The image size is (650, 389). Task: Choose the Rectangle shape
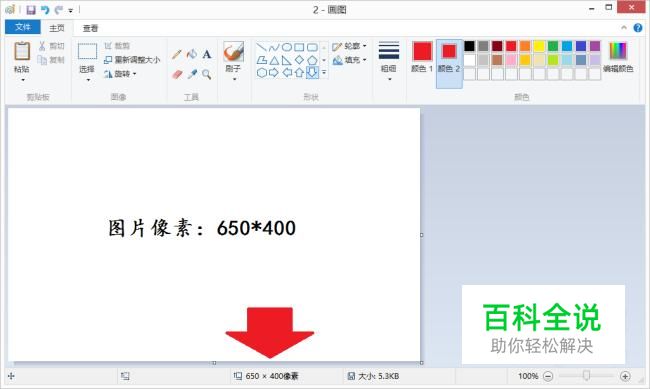[299, 47]
